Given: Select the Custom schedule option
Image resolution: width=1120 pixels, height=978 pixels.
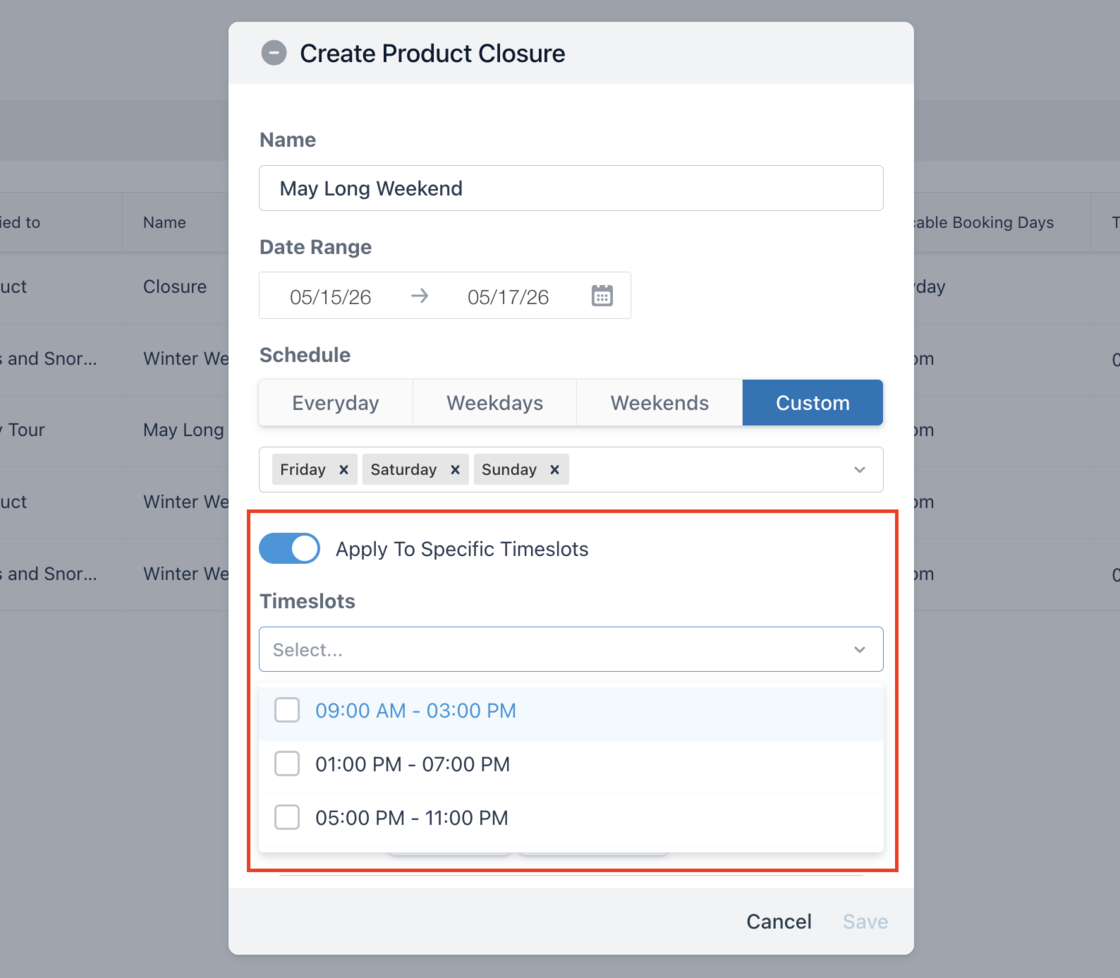Looking at the screenshot, I should point(813,403).
